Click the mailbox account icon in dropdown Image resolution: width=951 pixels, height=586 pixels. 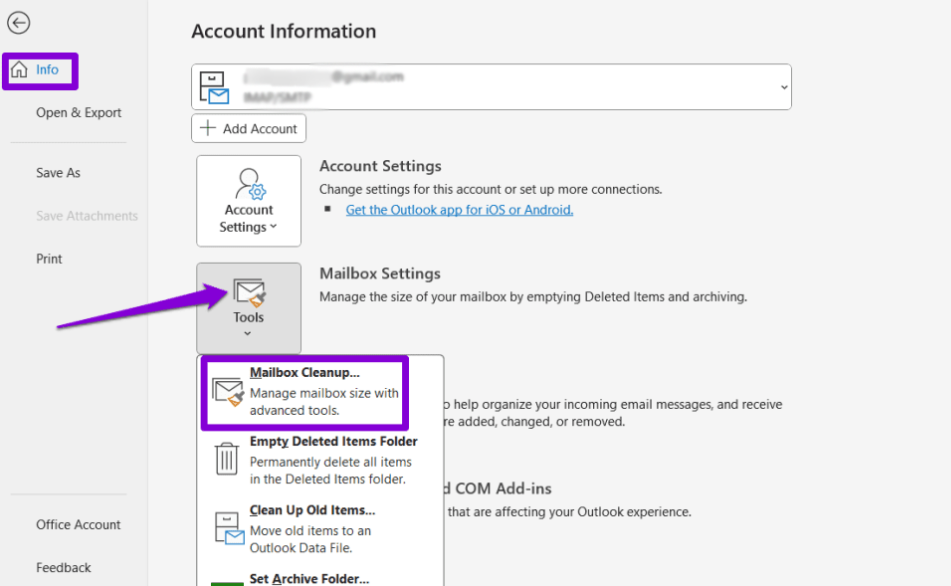pos(214,88)
